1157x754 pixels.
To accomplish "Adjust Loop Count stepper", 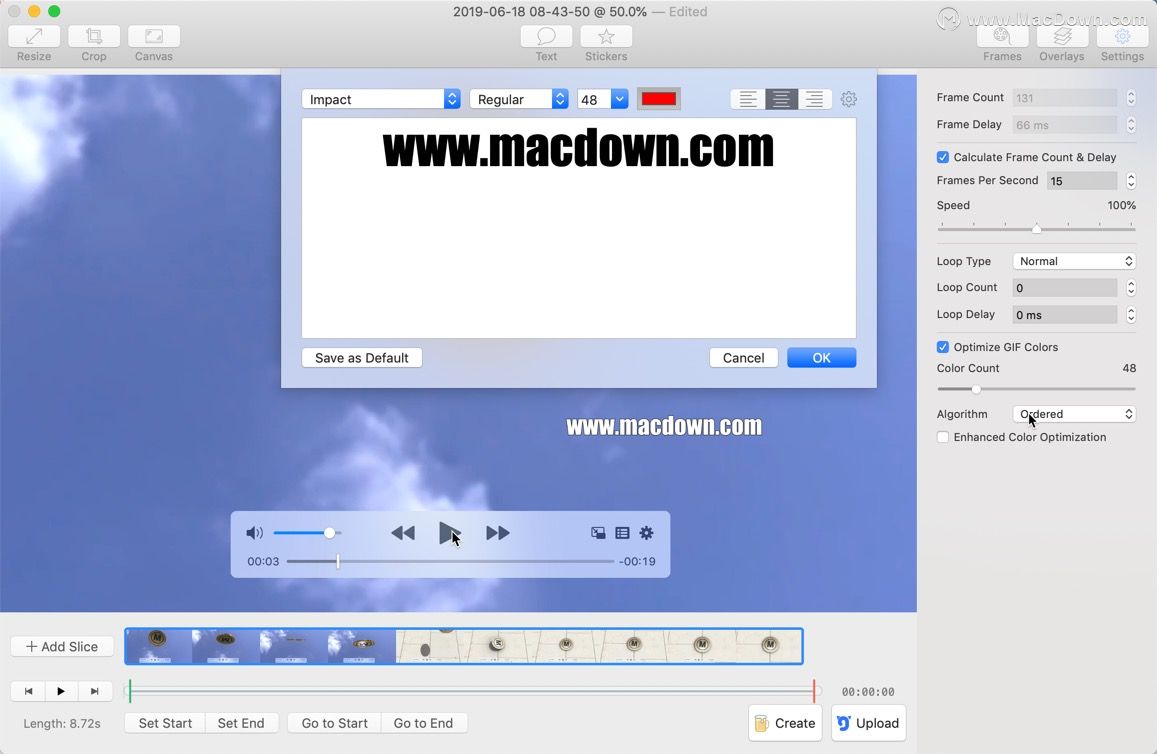I will click(1130, 288).
